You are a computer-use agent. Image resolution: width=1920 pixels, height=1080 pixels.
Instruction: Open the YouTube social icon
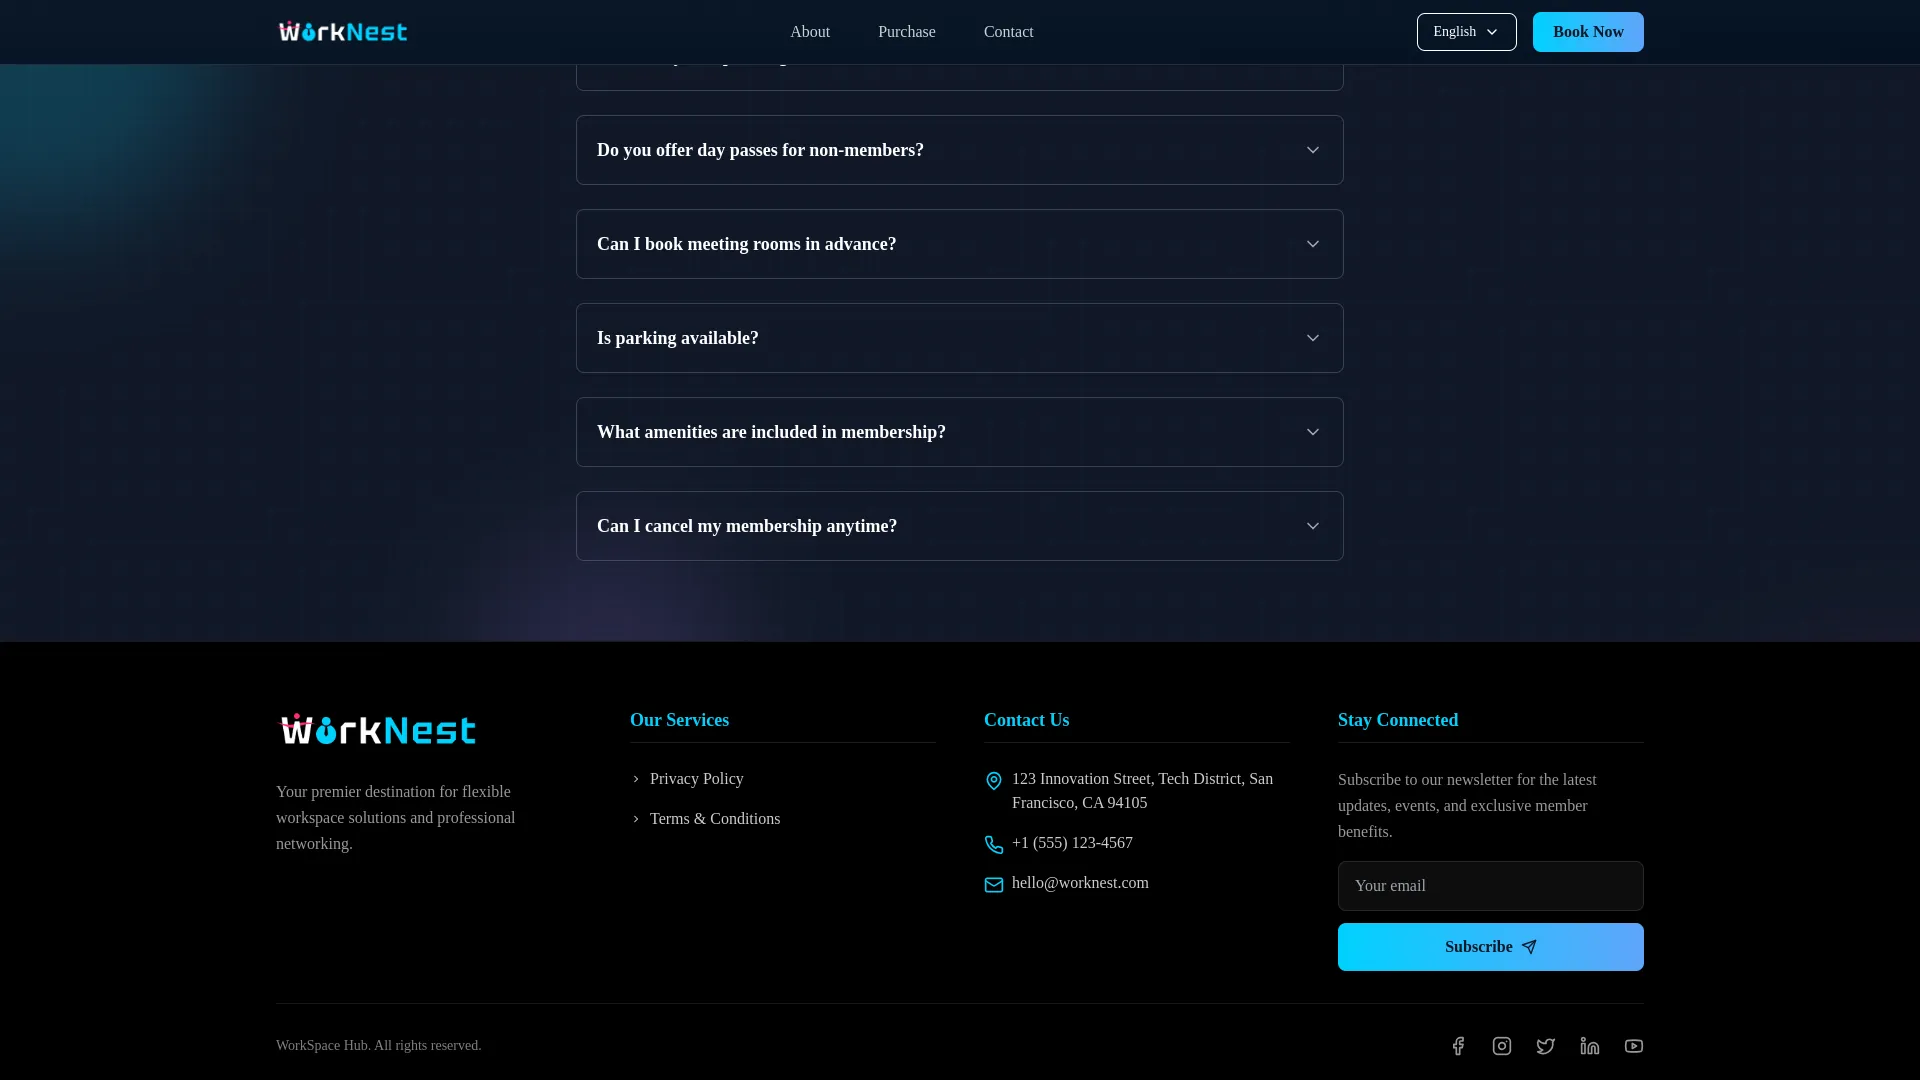(1634, 1046)
